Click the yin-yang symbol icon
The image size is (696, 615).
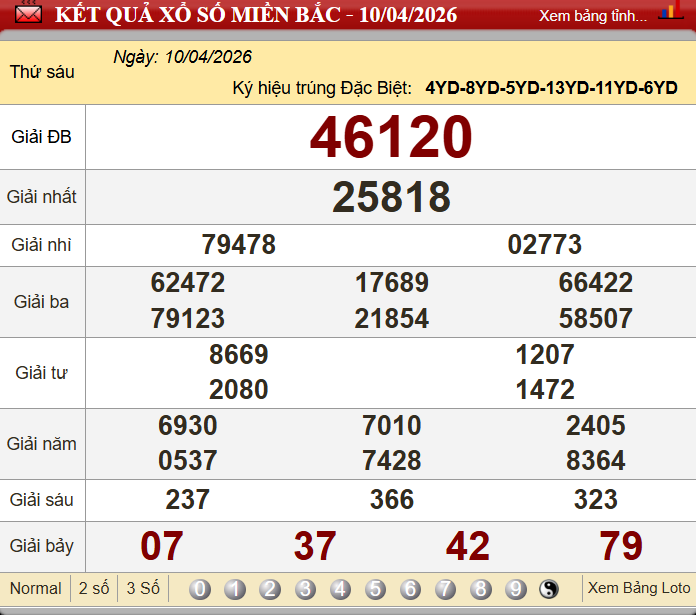click(x=549, y=589)
